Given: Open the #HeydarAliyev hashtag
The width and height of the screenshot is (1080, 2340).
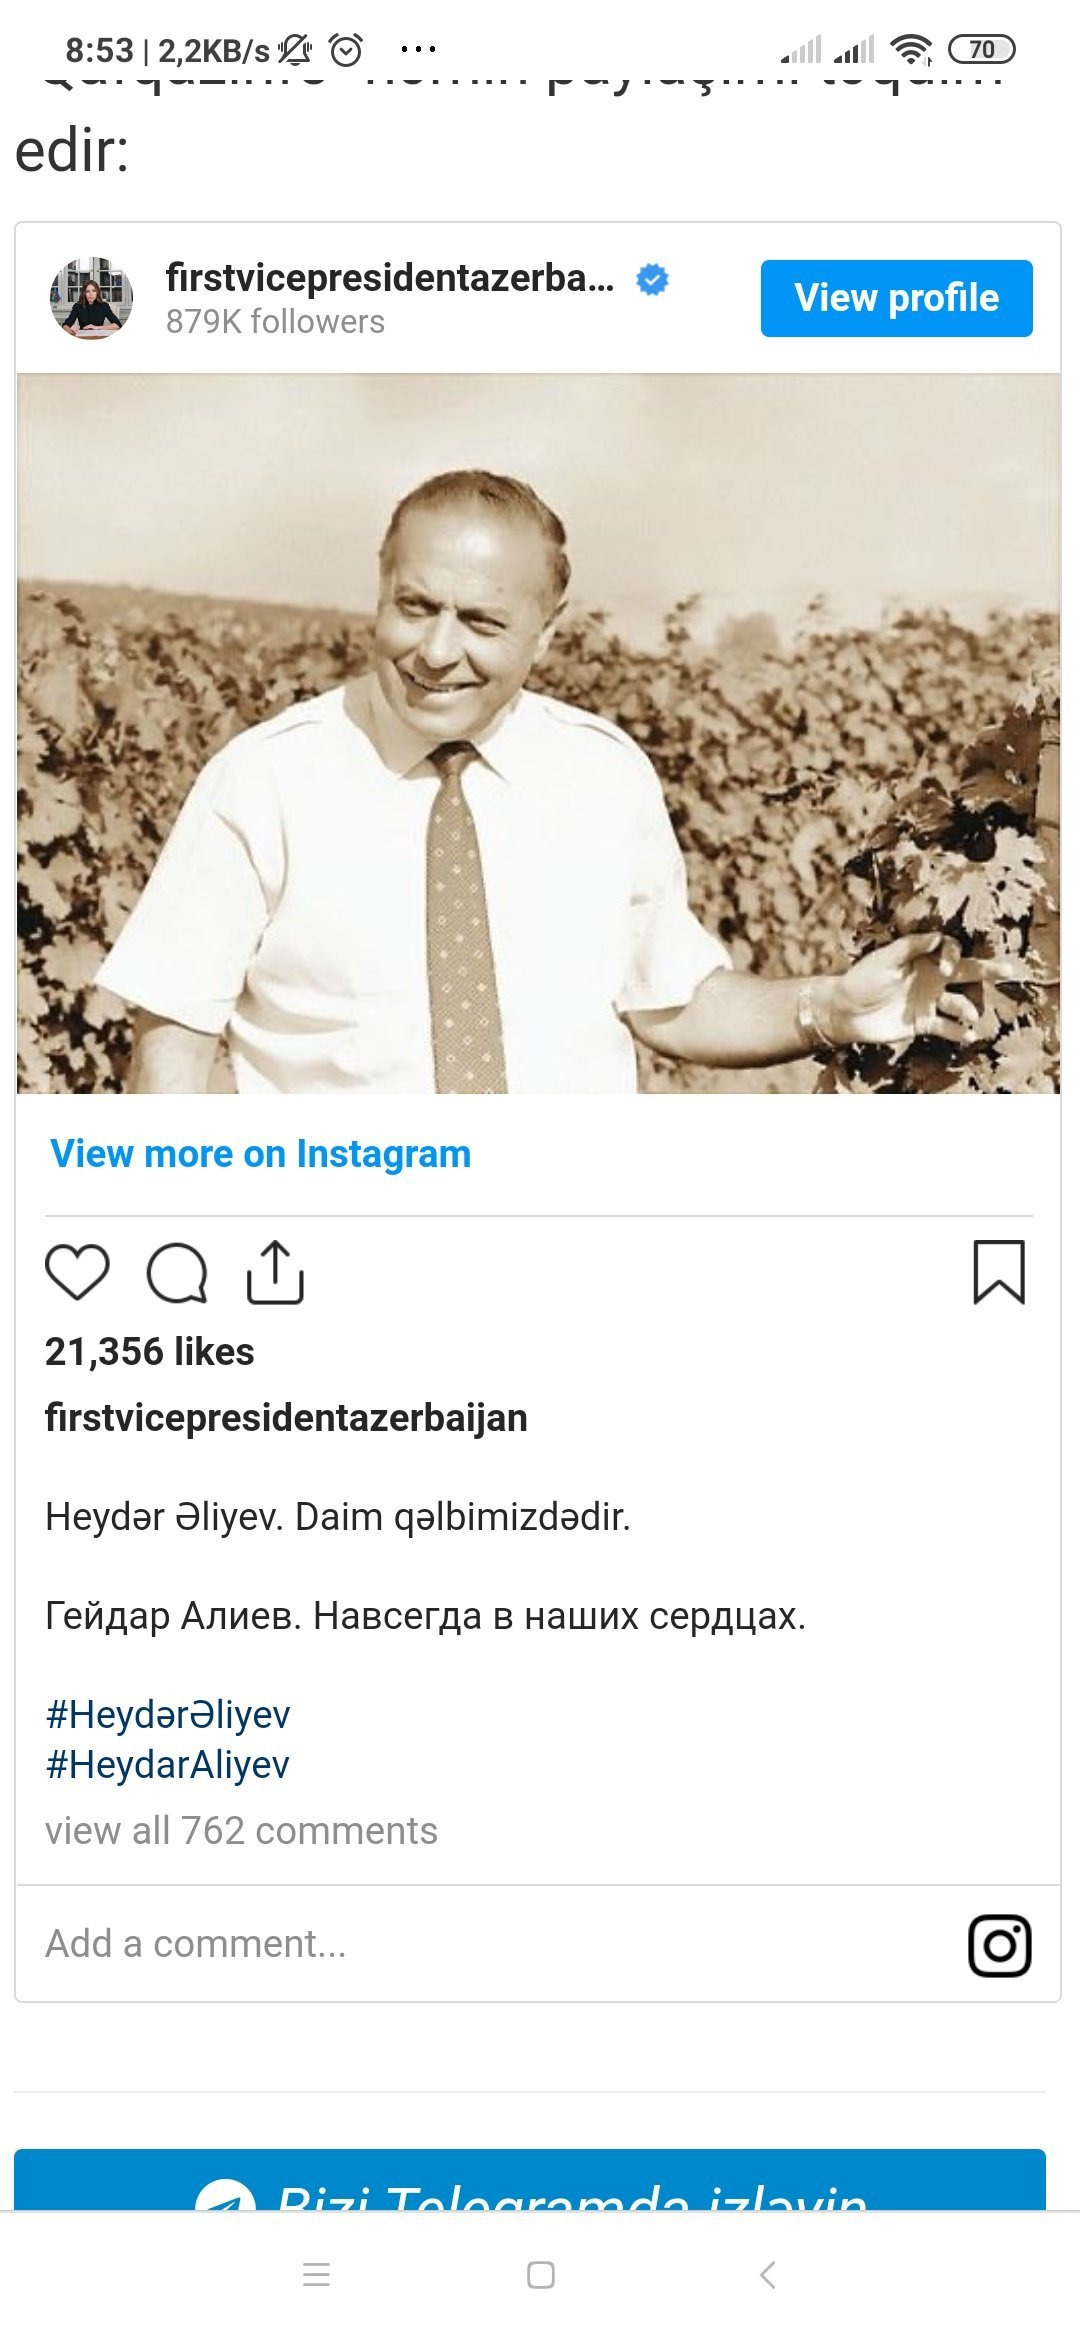Looking at the screenshot, I should pos(167,1764).
